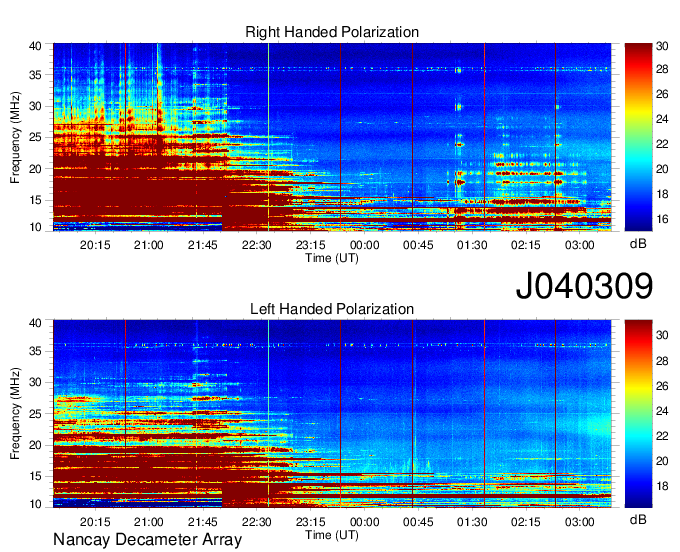
Task: Click 'Frequency (MHz)' axis label of right-handed plot
Action: (x=15, y=137)
